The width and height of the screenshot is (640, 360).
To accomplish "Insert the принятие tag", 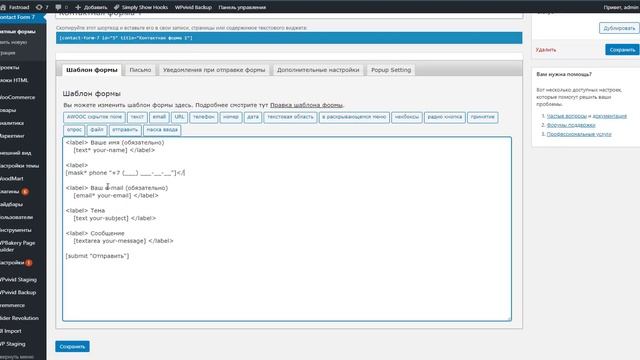I will tap(482, 117).
